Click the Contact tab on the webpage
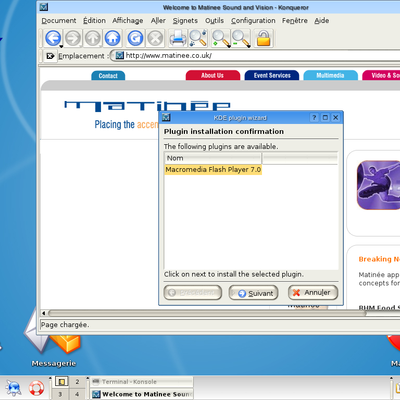Viewport: 400px width, 400px height. 108,76
